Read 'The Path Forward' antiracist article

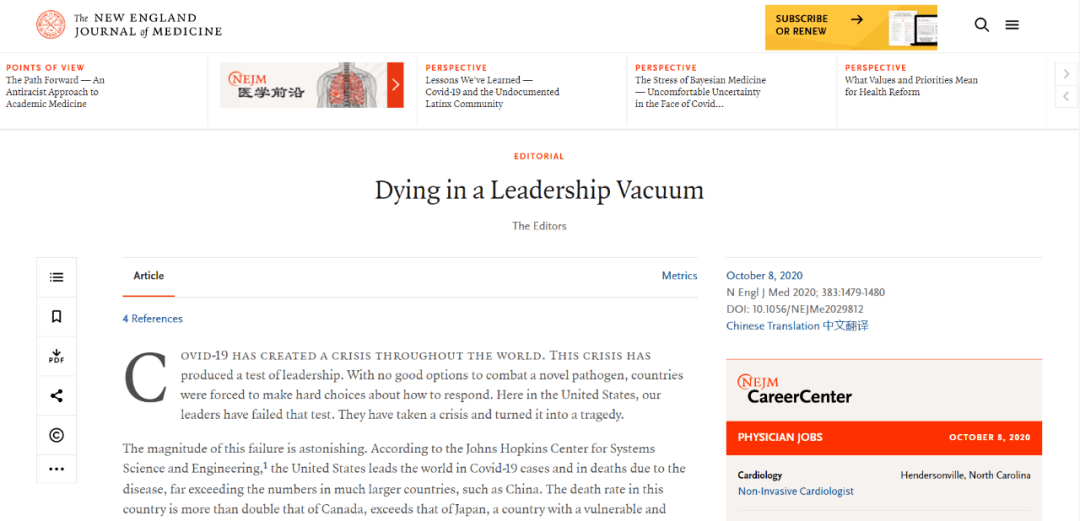pos(55,92)
